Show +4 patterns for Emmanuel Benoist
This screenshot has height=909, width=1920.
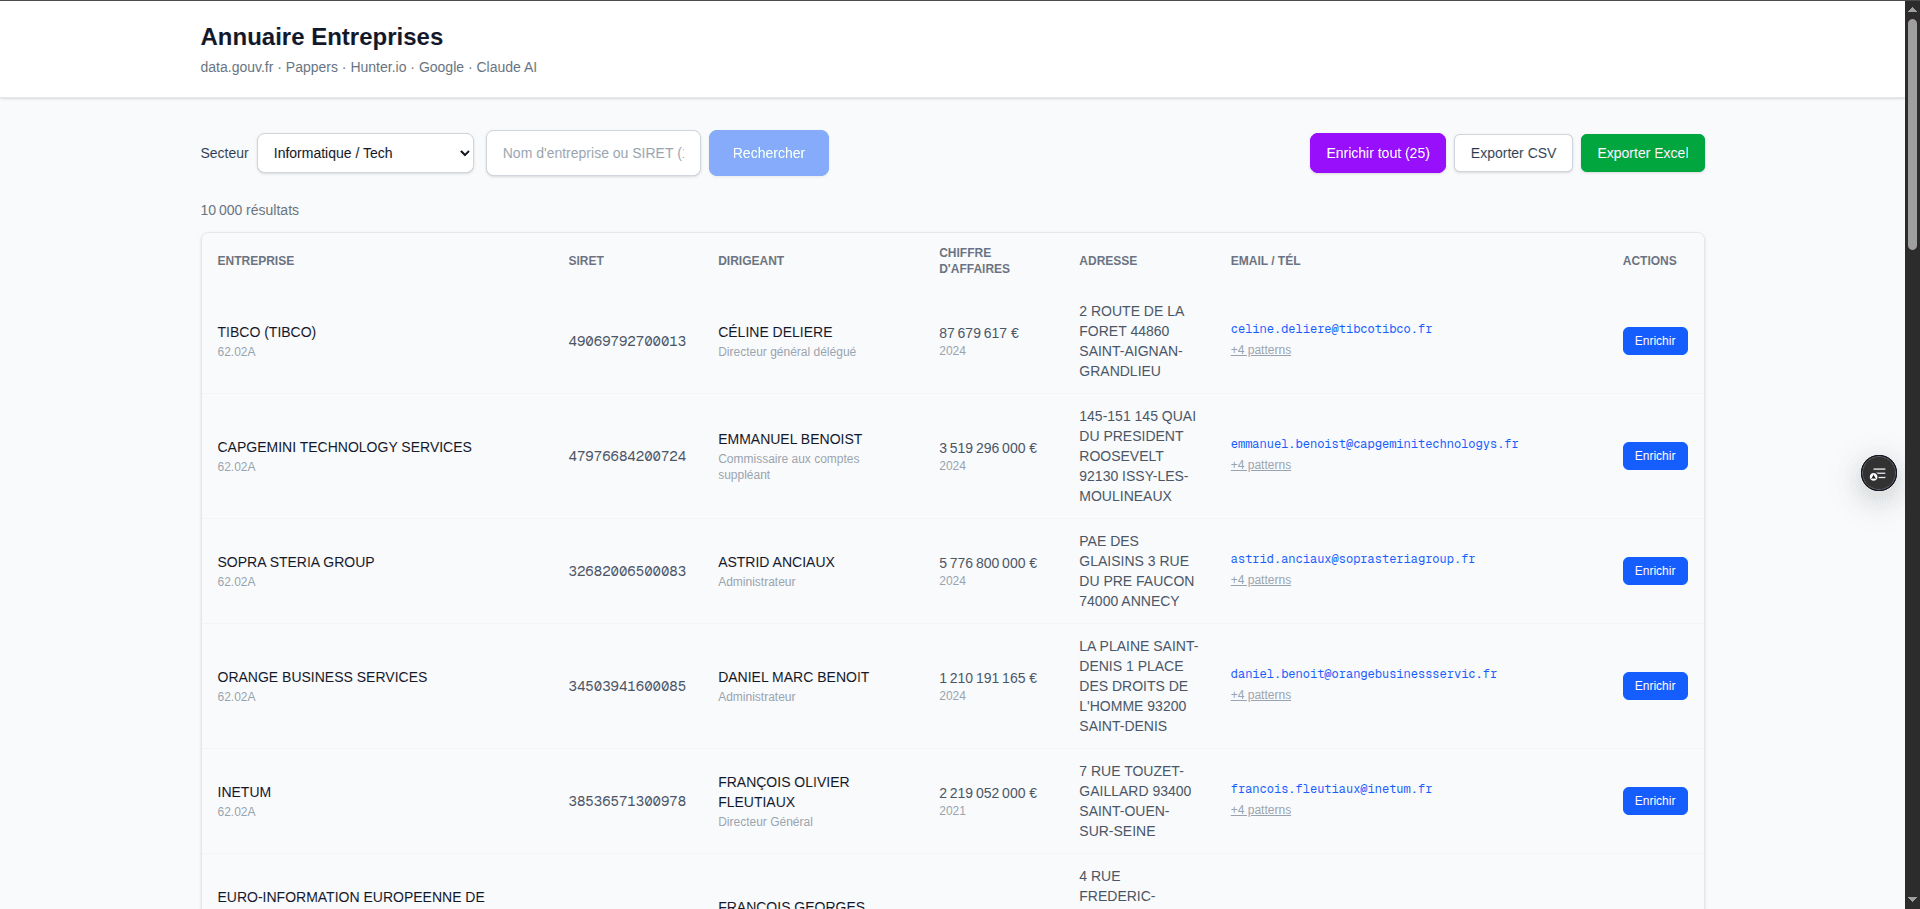tap(1261, 465)
